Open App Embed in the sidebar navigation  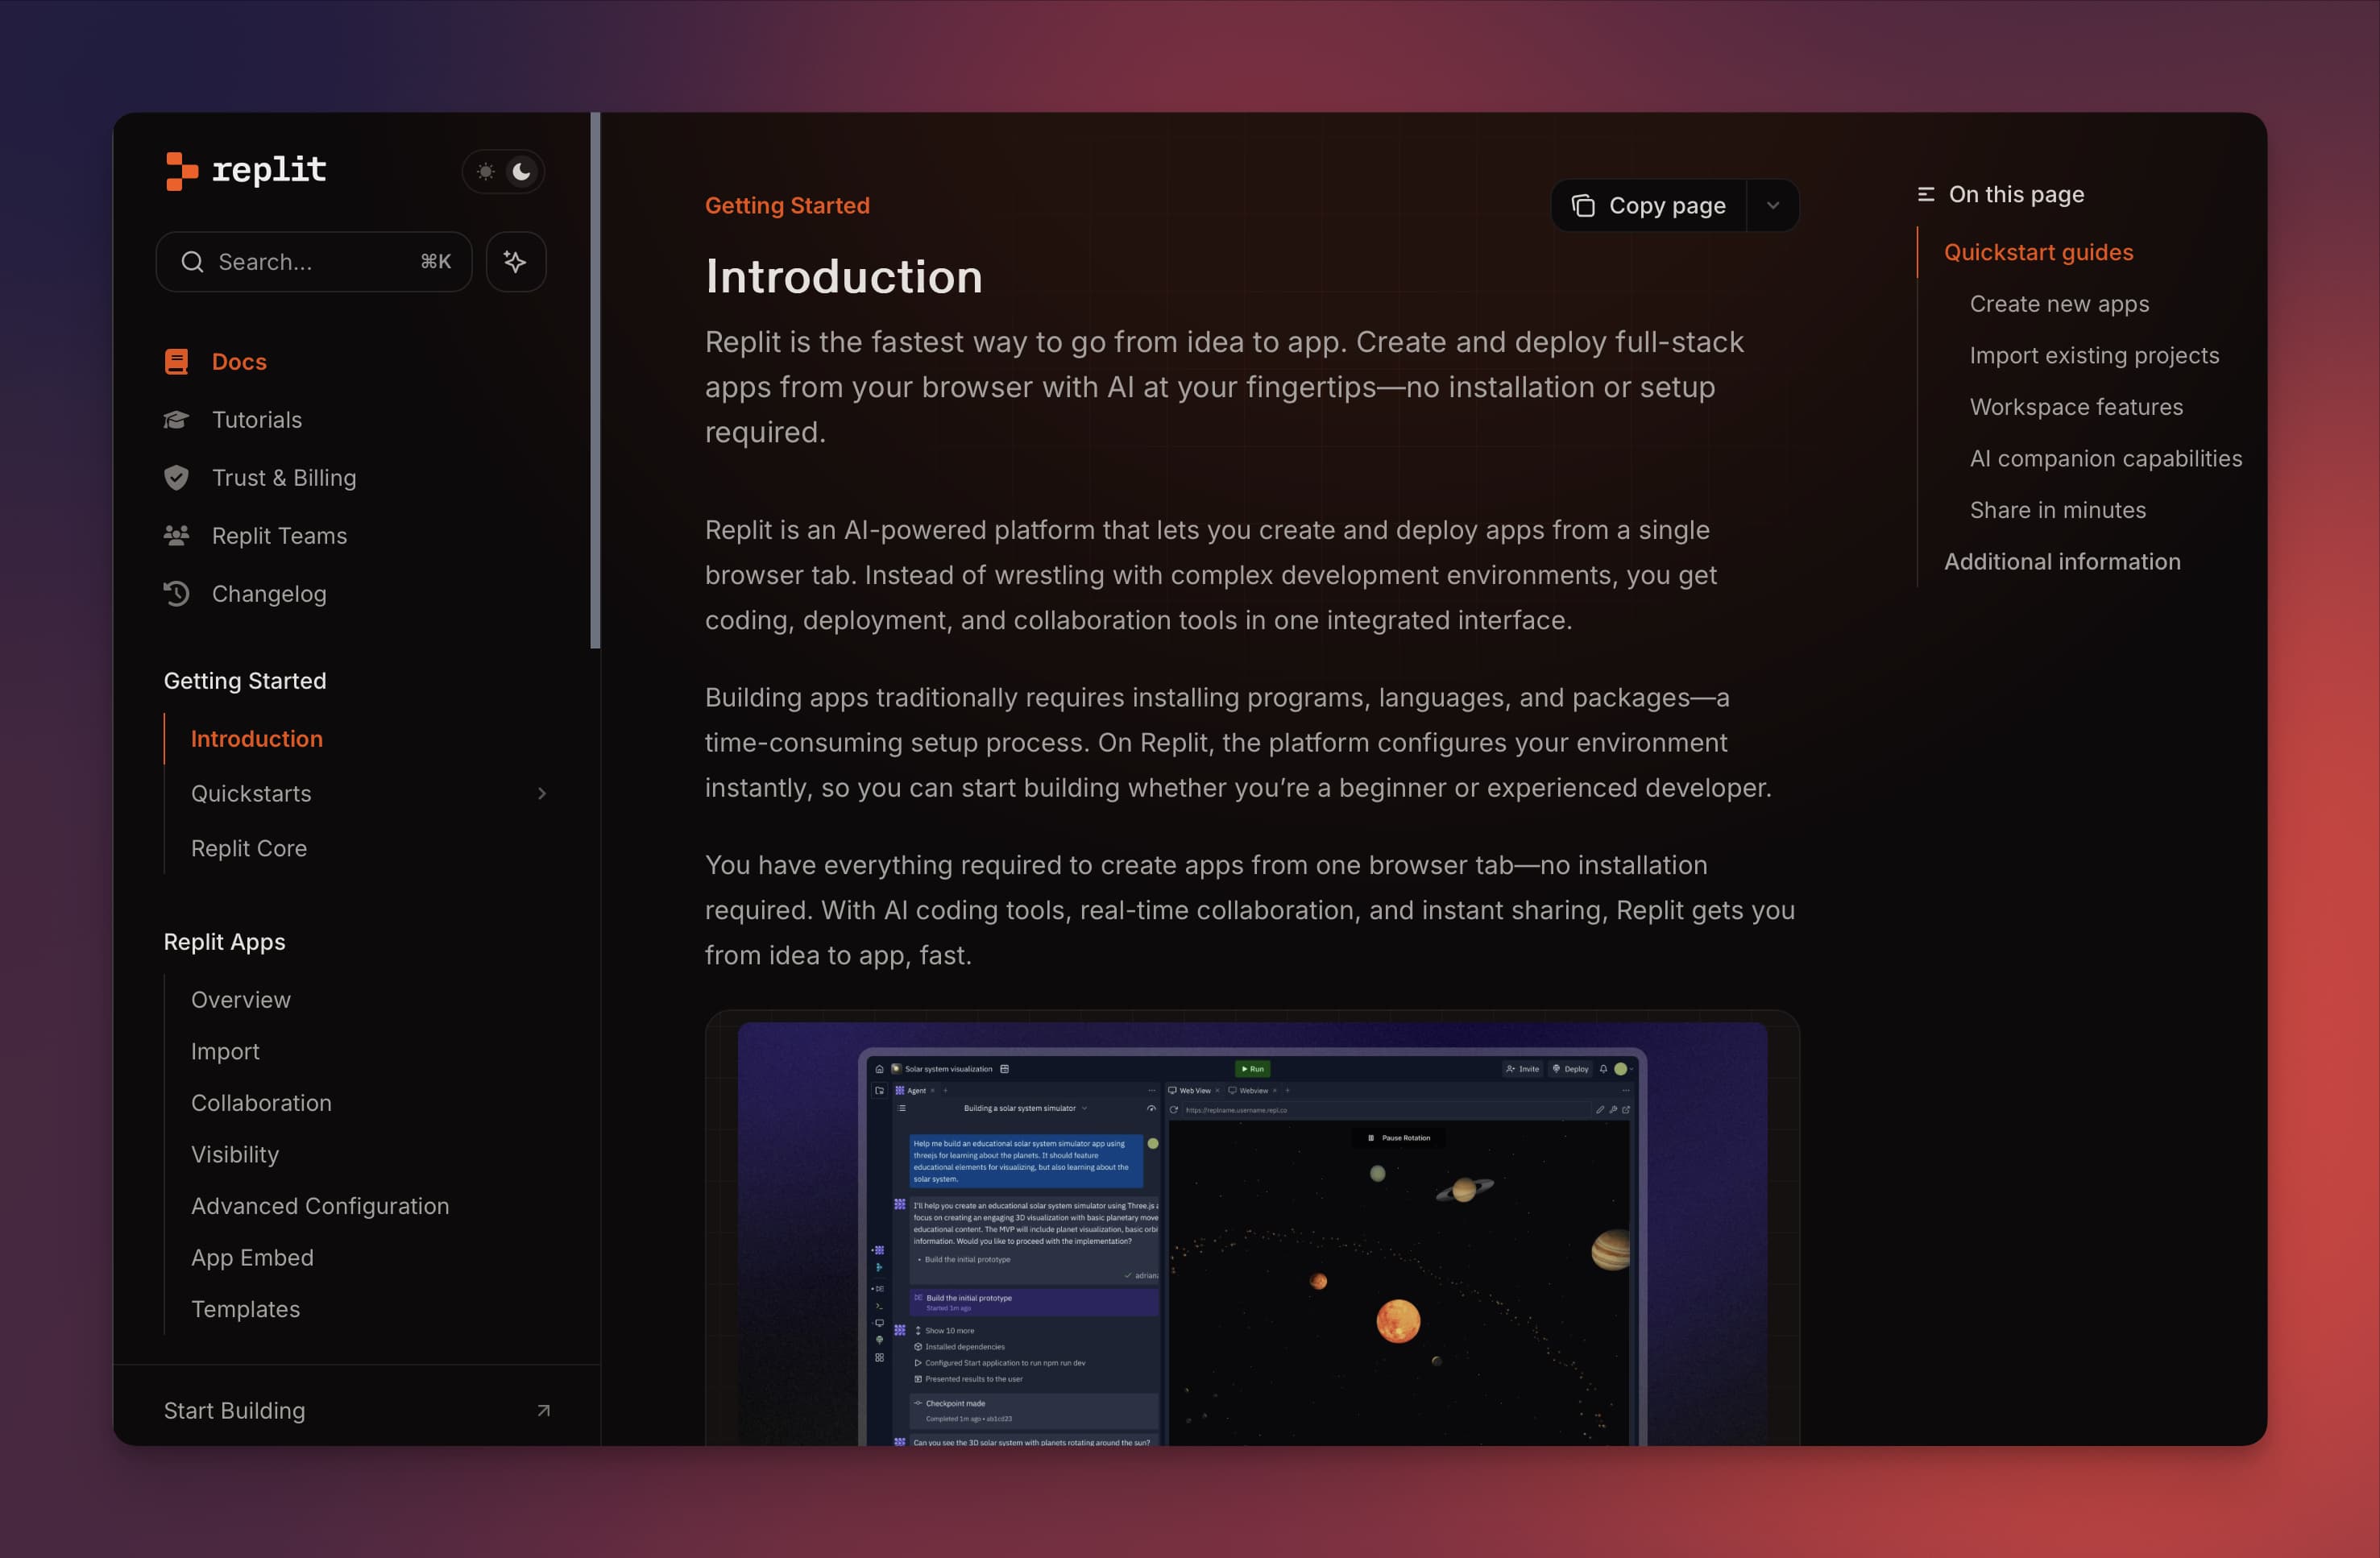pos(252,1257)
